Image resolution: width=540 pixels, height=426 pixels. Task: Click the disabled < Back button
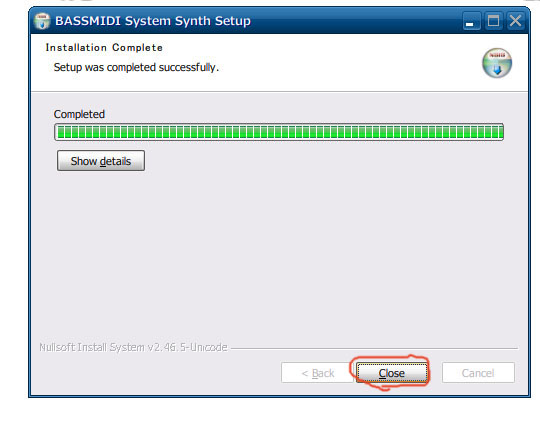317,373
